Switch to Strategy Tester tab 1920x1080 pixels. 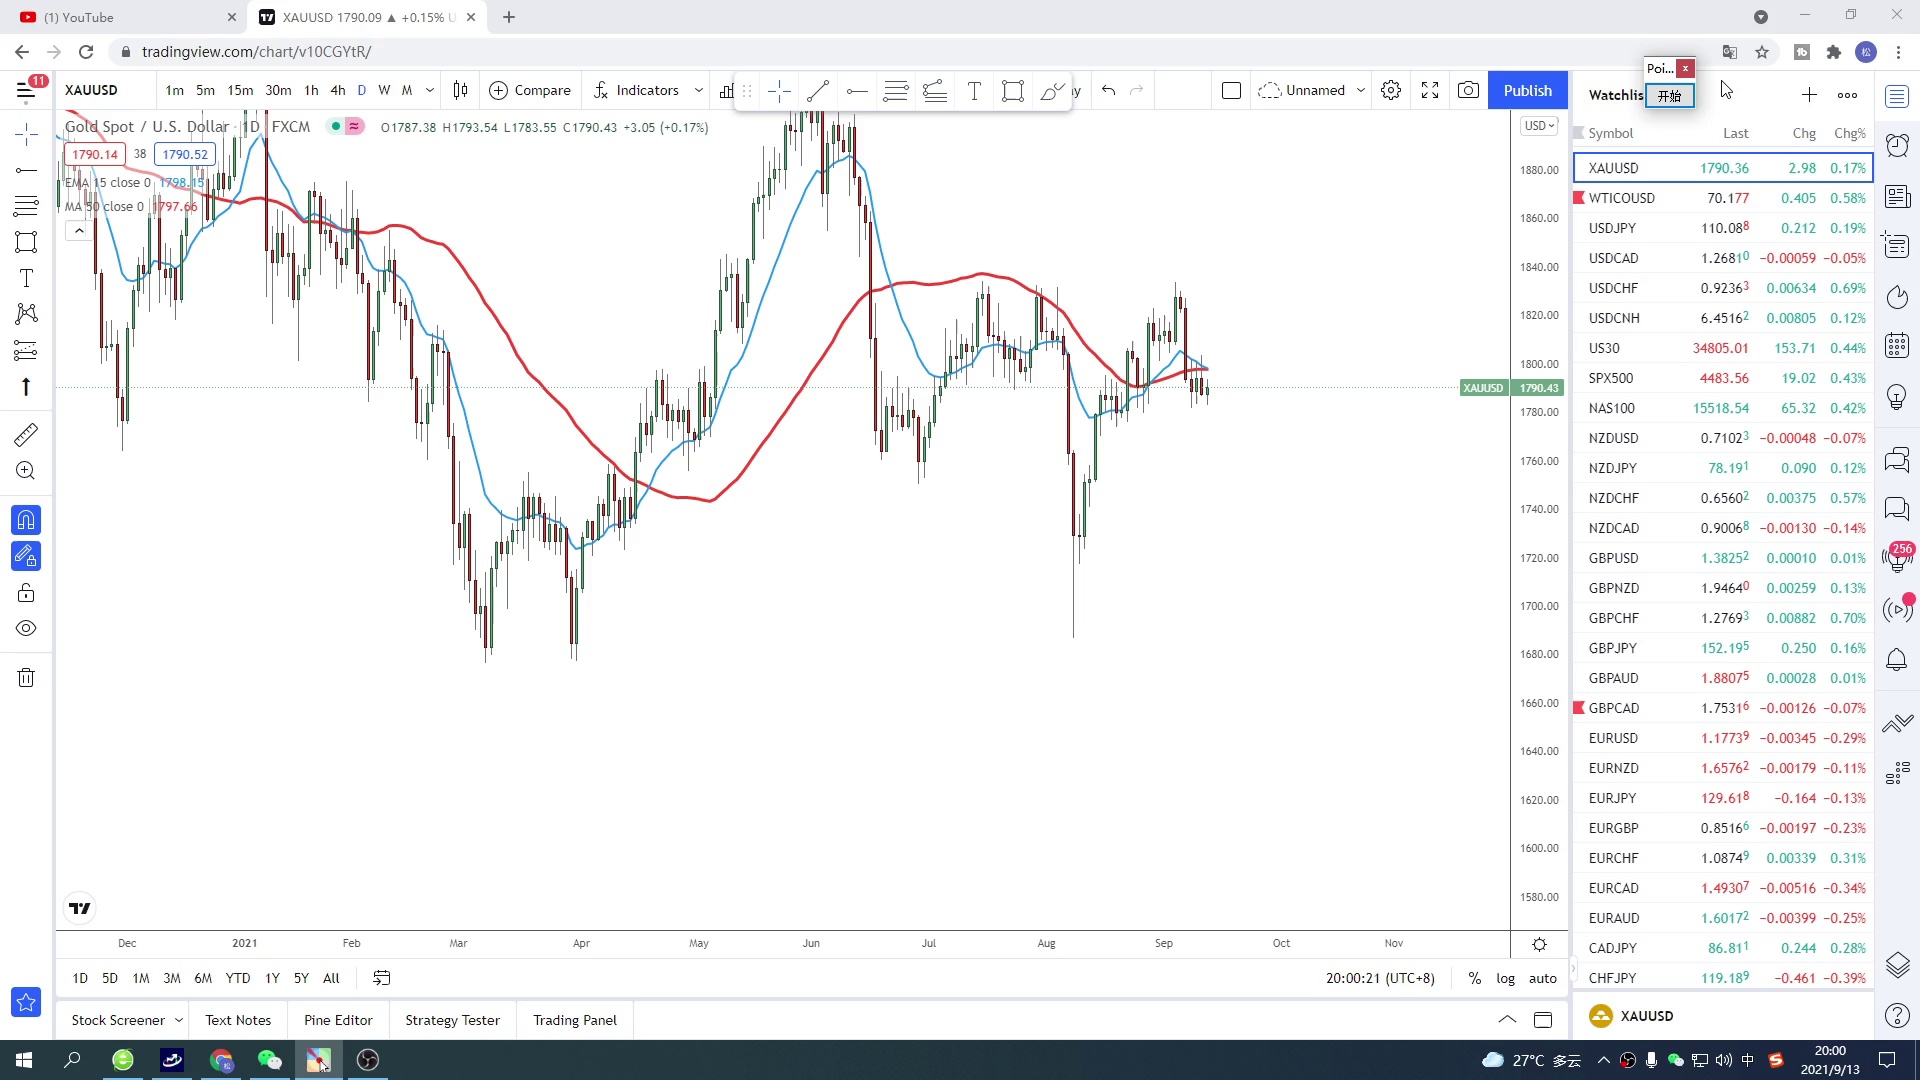tap(452, 1020)
